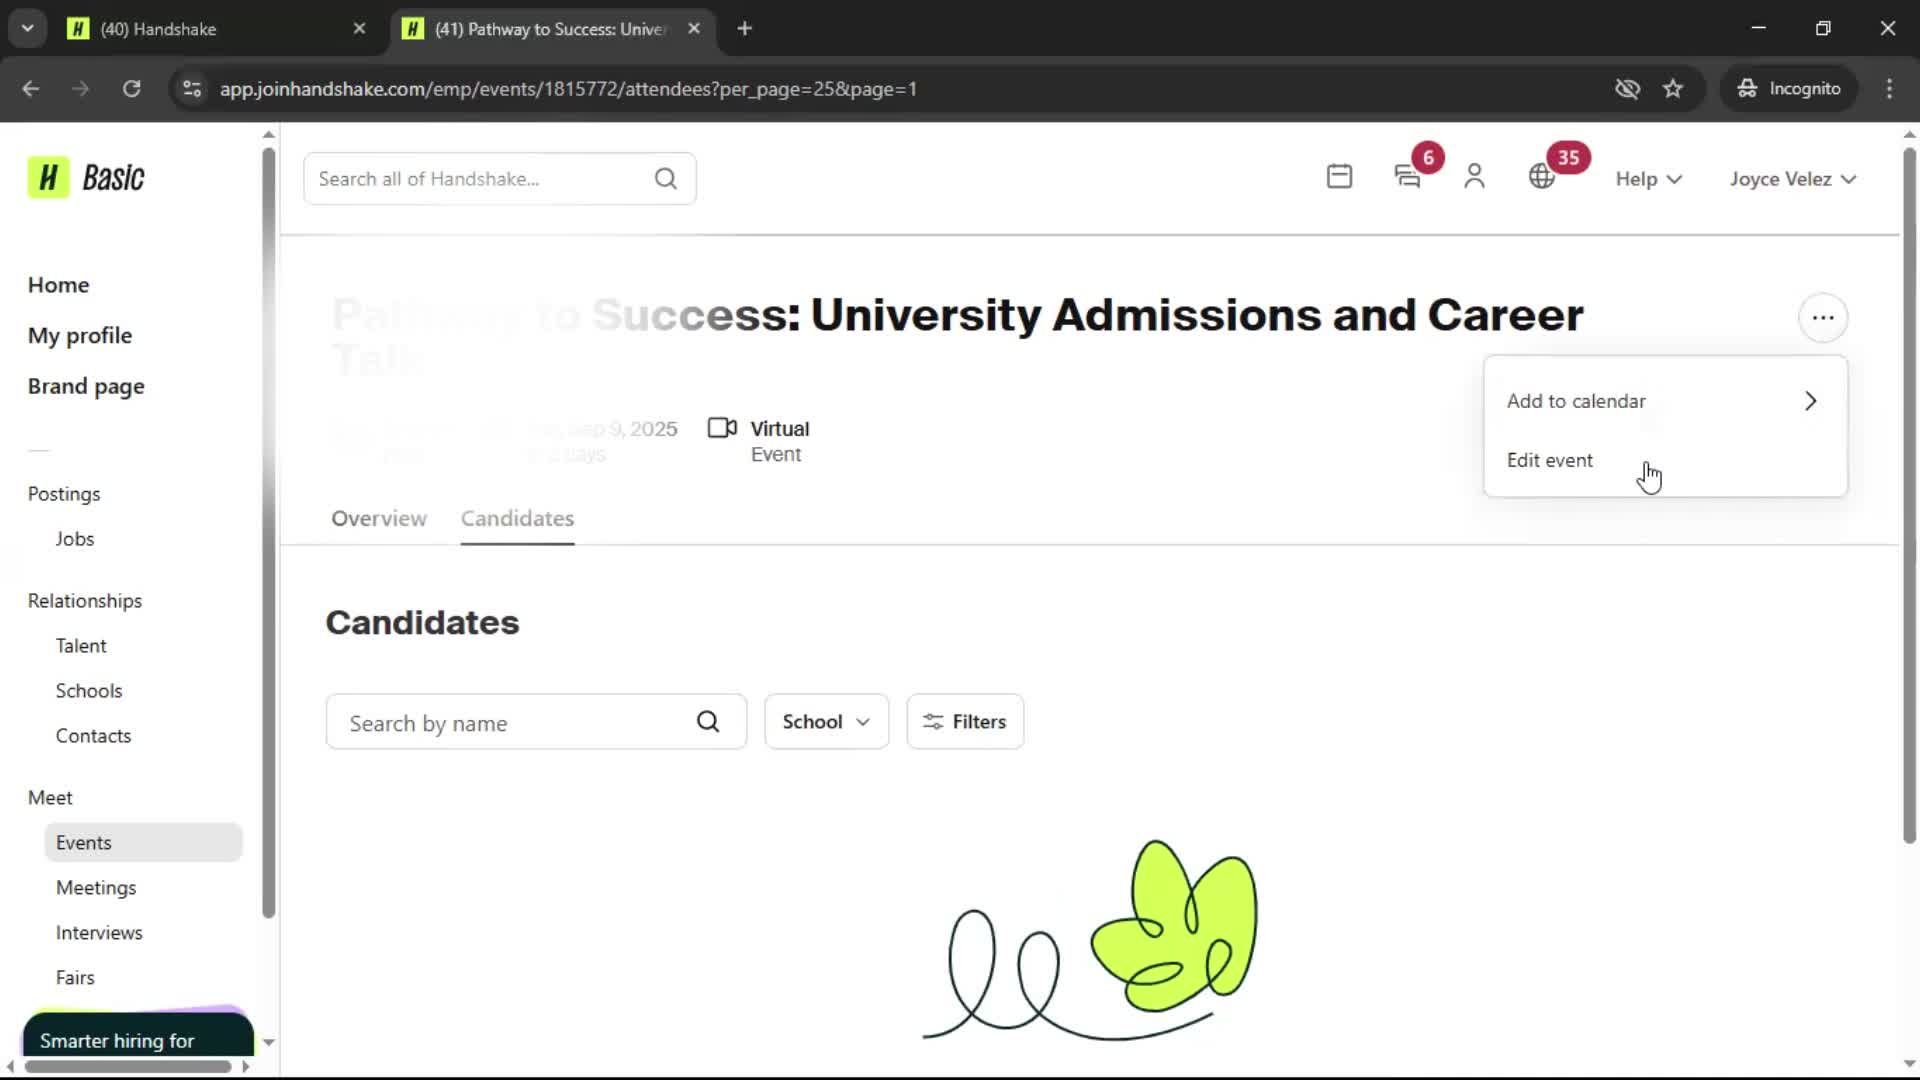Screen dimensions: 1920x1080
Task: Click the three-dots event options button
Action: pyautogui.click(x=1823, y=318)
